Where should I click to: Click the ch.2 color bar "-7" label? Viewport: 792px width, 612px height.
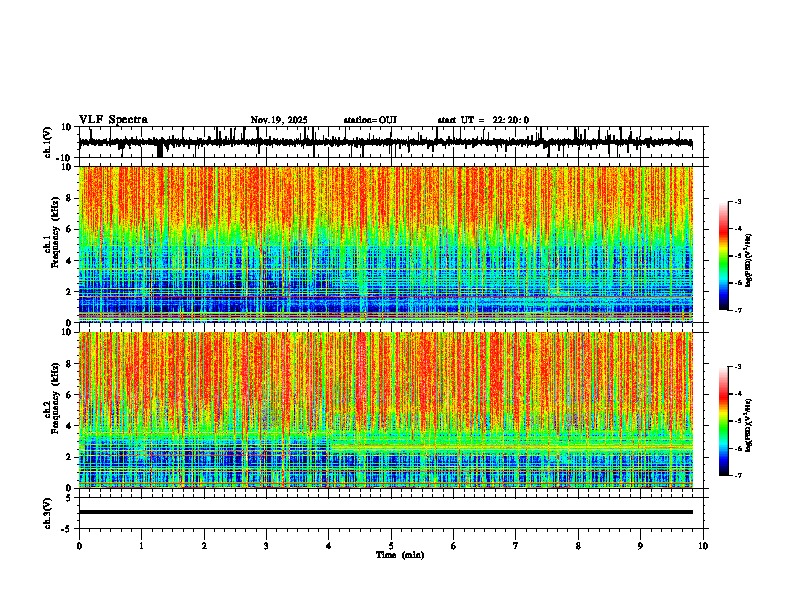point(737,476)
